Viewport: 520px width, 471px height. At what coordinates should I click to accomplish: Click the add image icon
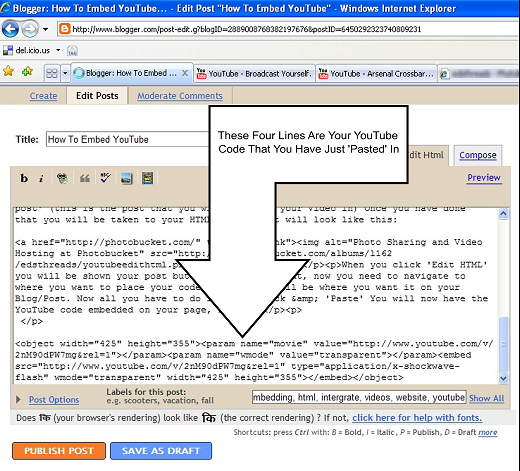click(x=127, y=179)
